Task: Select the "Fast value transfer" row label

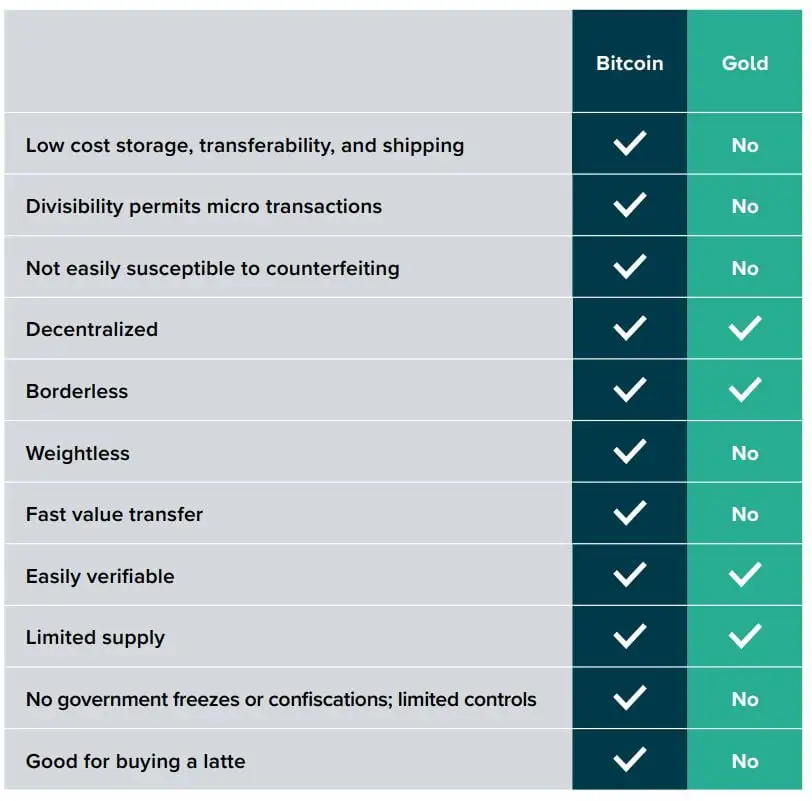Action: point(114,514)
